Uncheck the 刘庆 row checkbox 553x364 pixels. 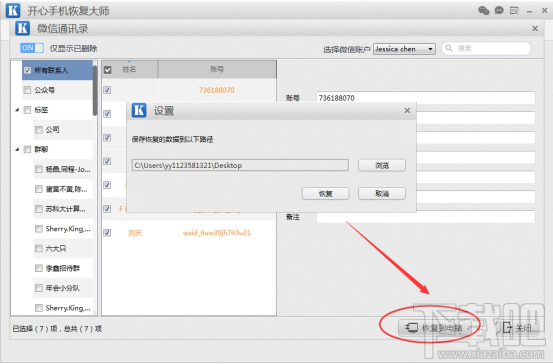[107, 232]
